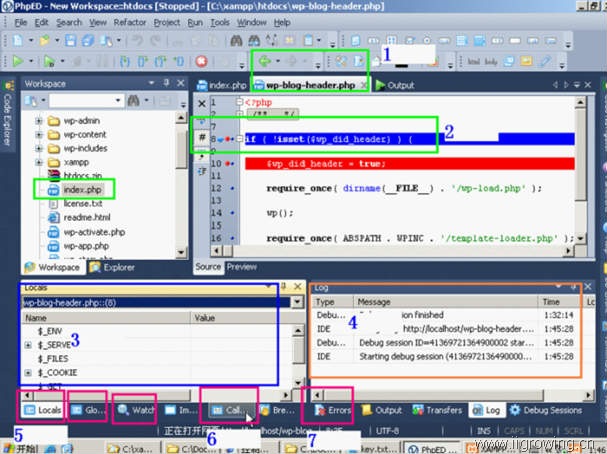607x454 pixels.
Task: Expand the $_COOKIE variable node
Action: point(28,373)
